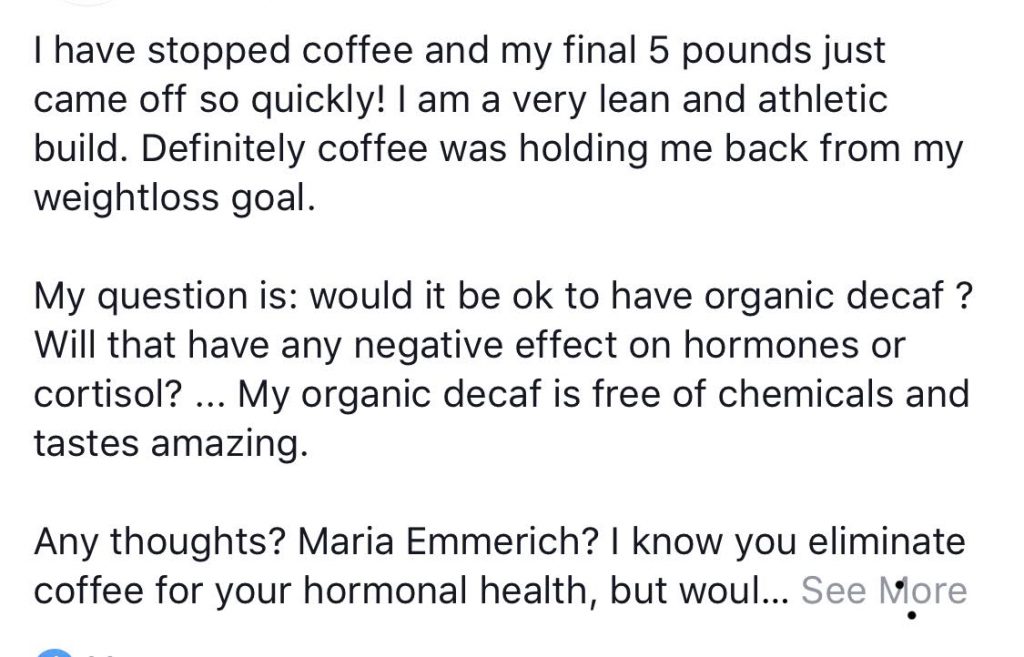The image size is (1024, 657).
Task: Click the "My question is" paragraph
Action: tap(503, 370)
